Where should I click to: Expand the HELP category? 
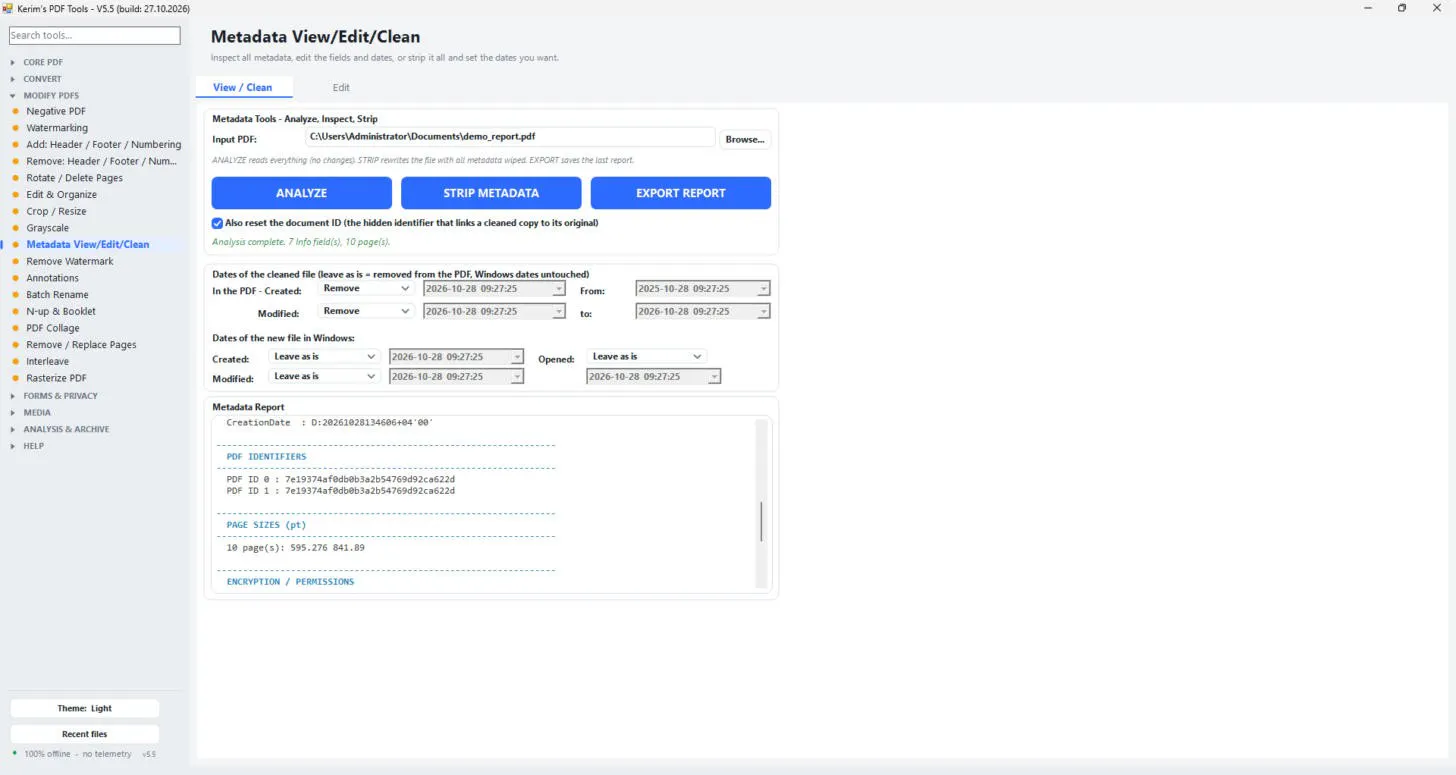pos(33,446)
